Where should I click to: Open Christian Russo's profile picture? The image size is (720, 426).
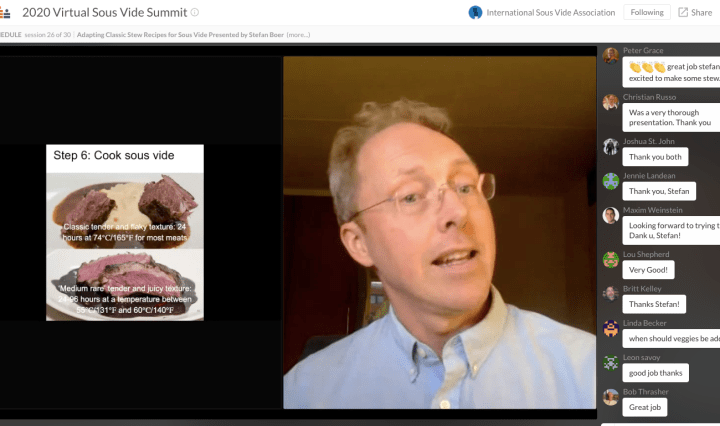pos(610,102)
